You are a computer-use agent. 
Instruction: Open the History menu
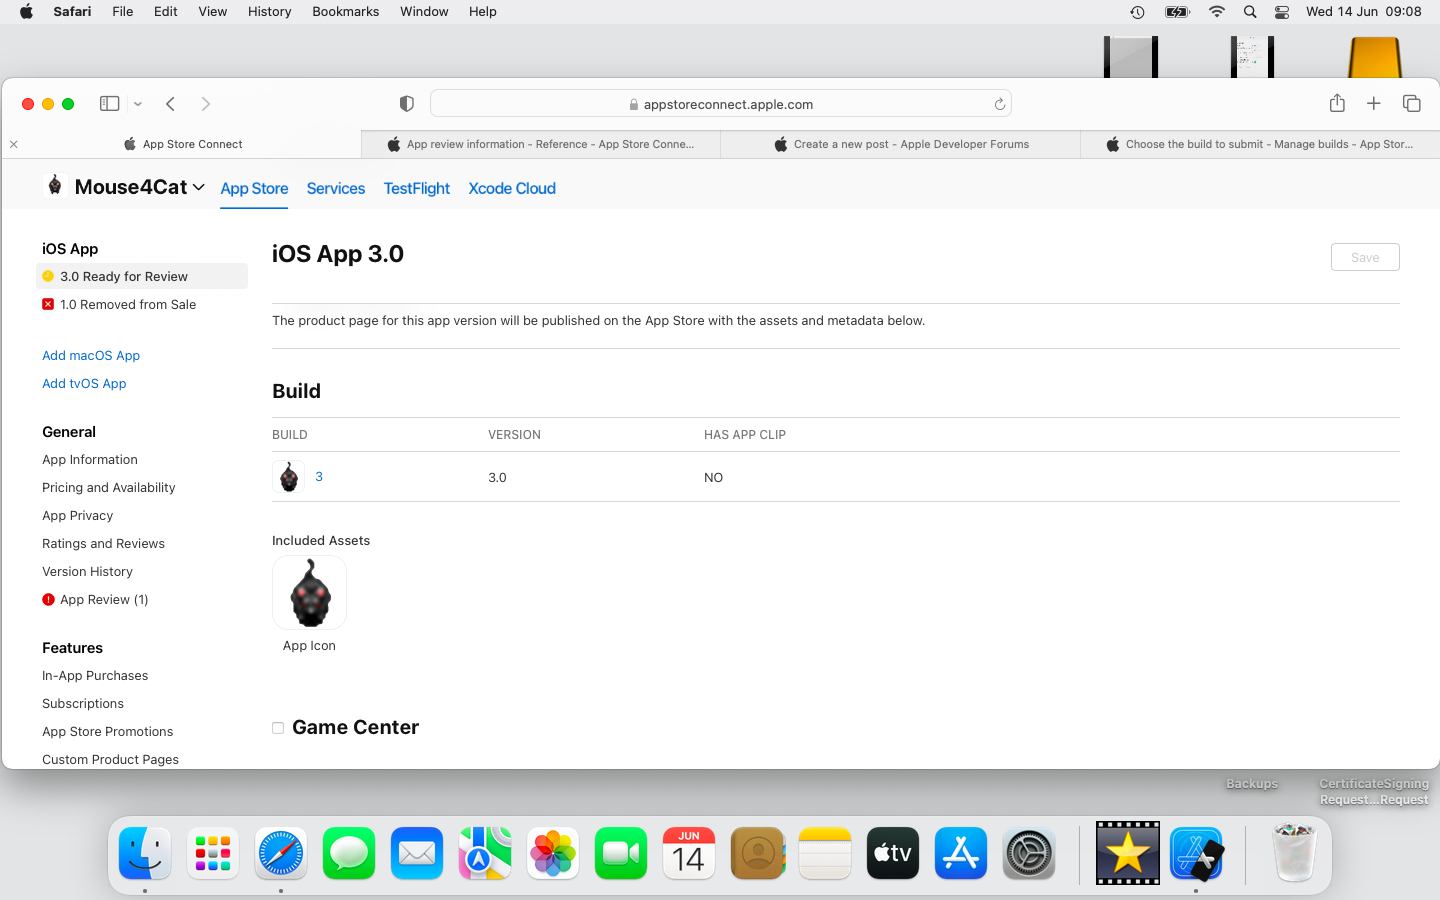click(x=270, y=12)
